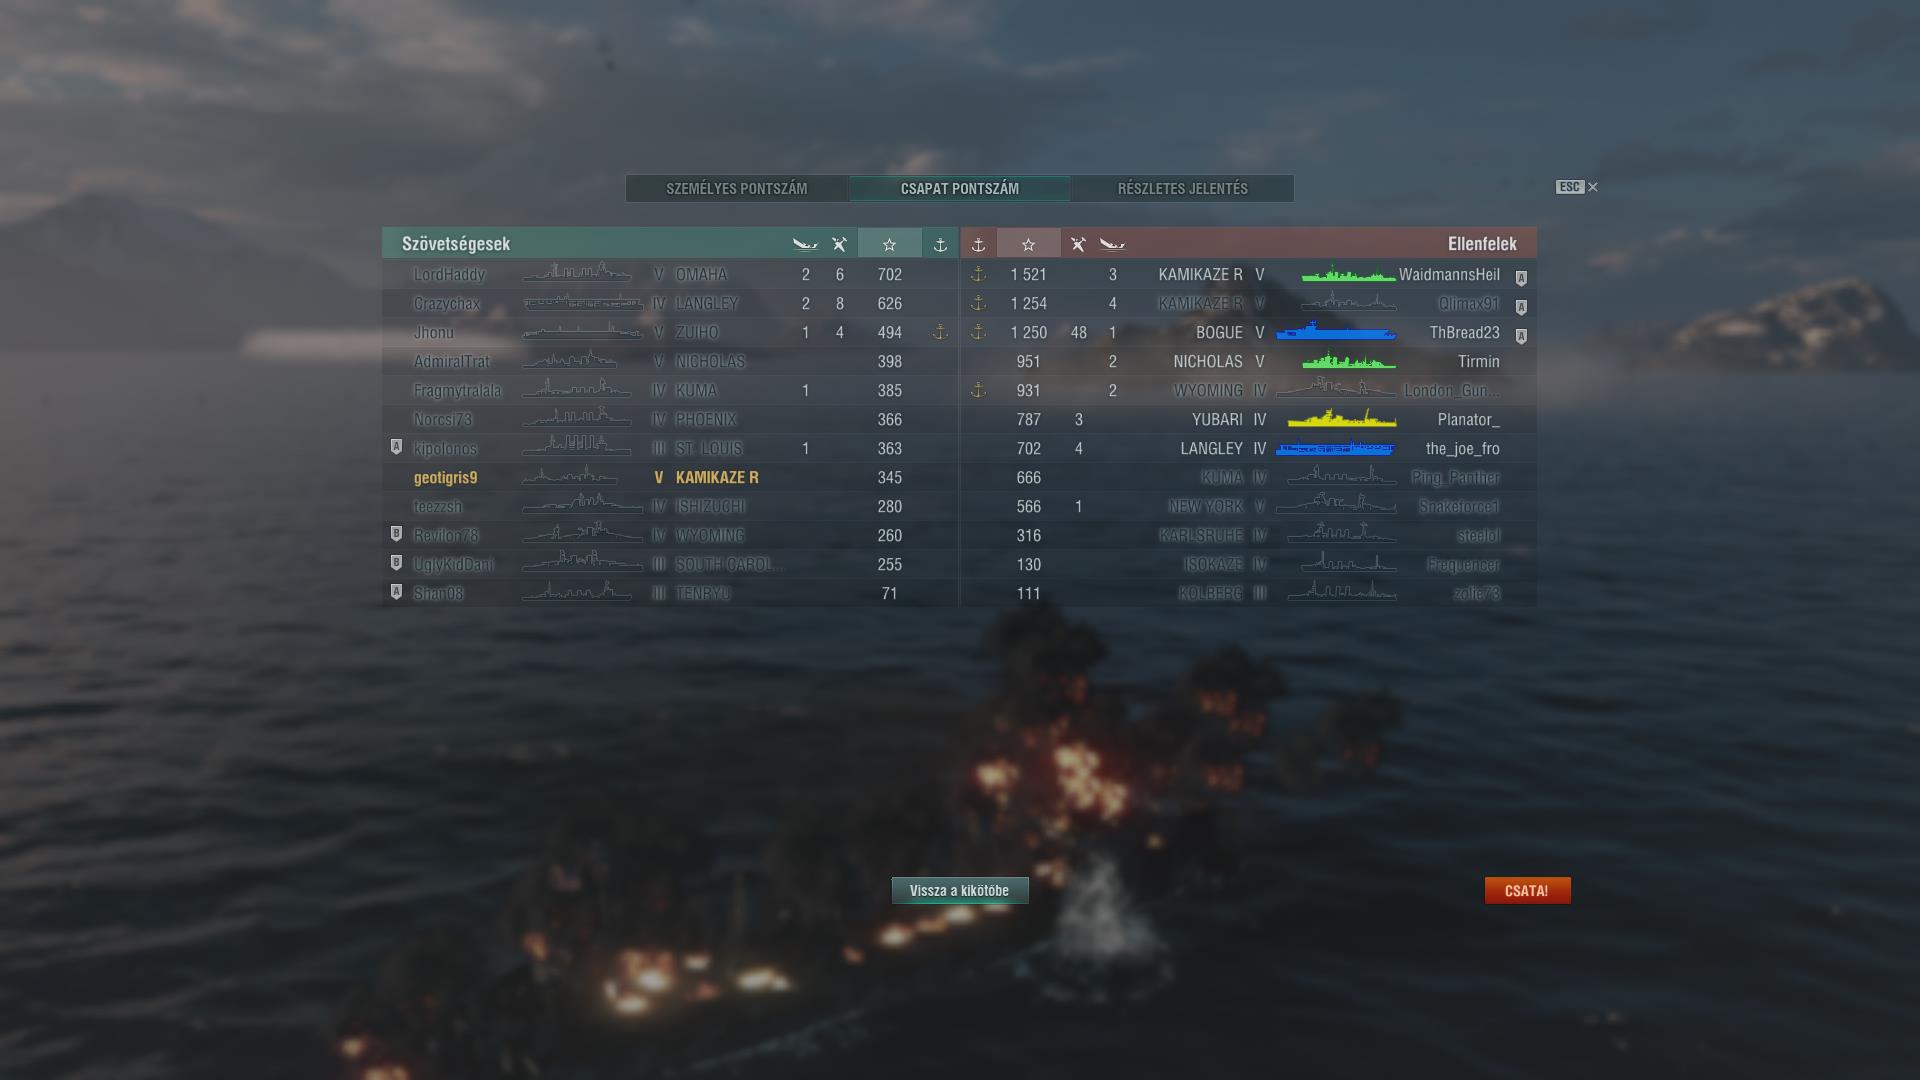Viewport: 1920px width, 1080px height.
Task: Click Planator_'s yellow Yubari ship silhouette
Action: pos(1341,418)
